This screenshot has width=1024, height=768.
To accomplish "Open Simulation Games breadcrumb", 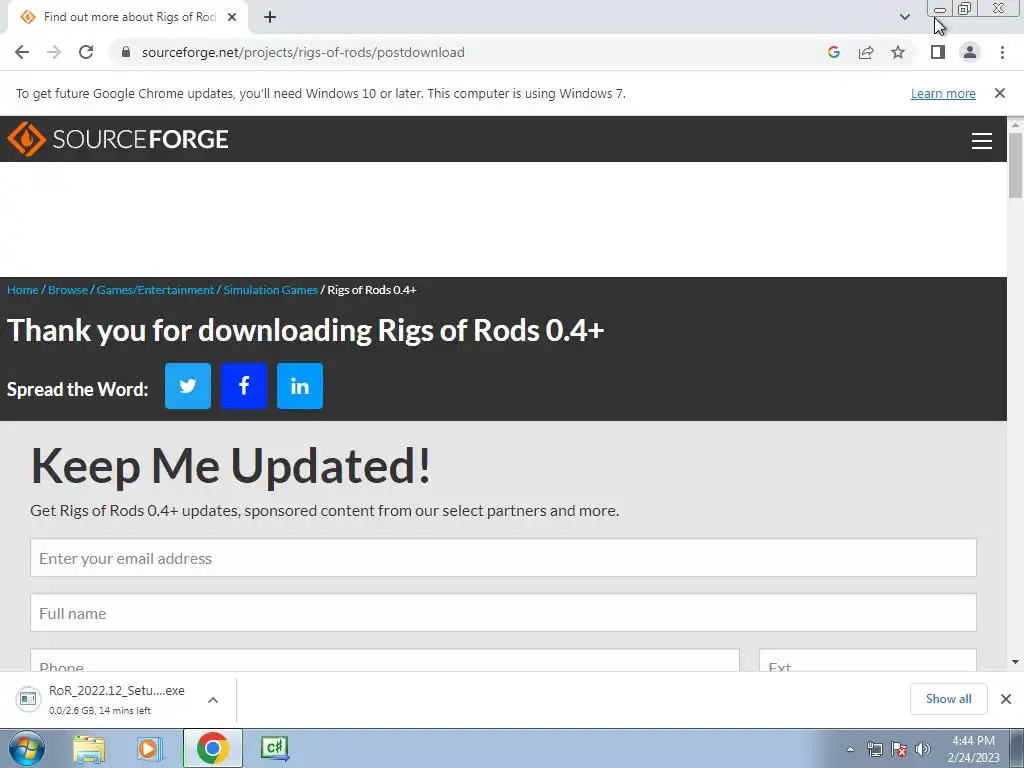I will click(x=270, y=290).
